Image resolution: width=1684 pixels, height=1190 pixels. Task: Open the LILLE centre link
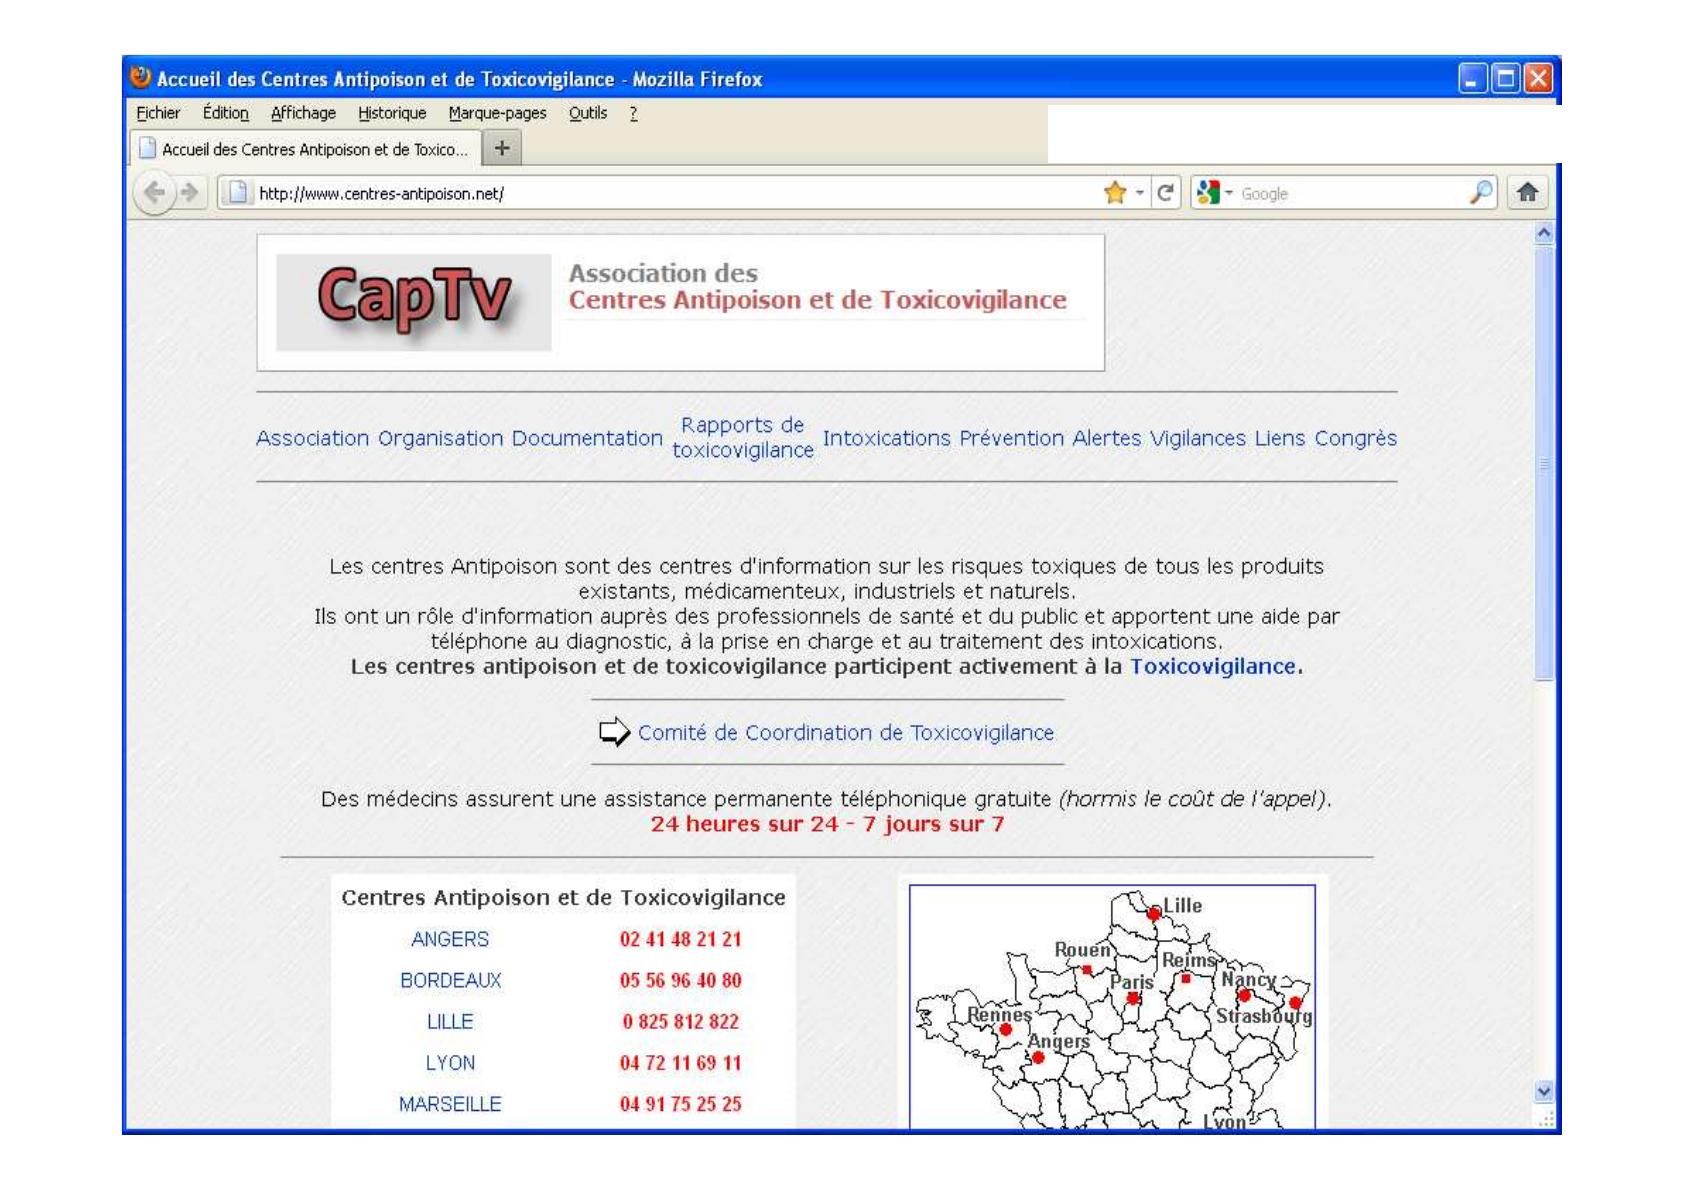click(x=450, y=1021)
